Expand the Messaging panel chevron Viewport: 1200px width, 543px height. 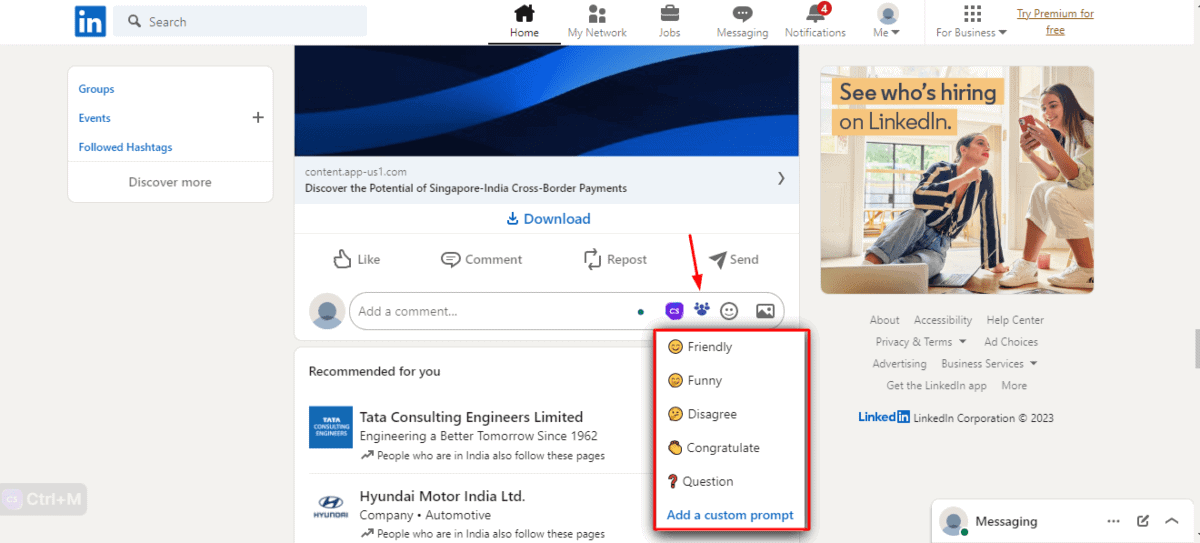1172,521
